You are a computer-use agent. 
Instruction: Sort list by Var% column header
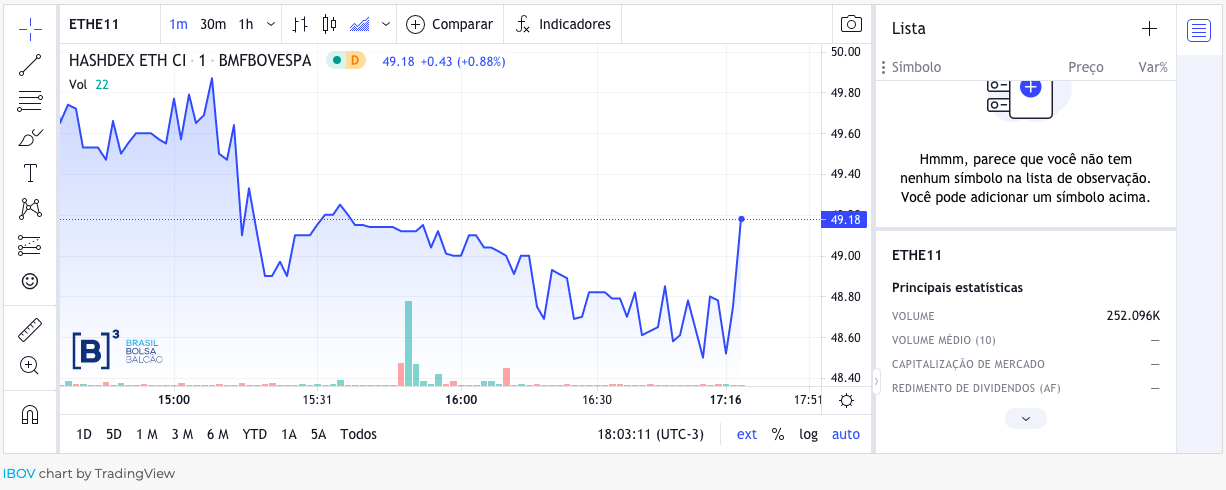point(1153,67)
